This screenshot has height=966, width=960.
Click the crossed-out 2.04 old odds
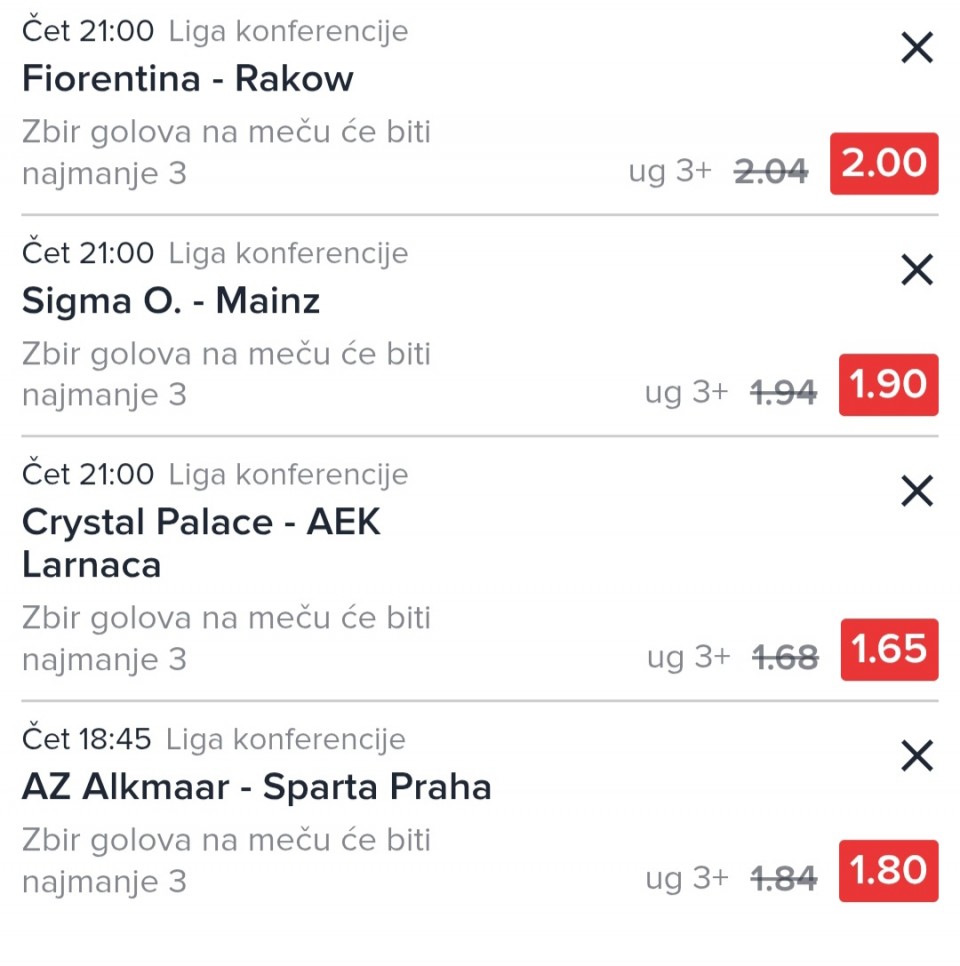click(x=770, y=172)
